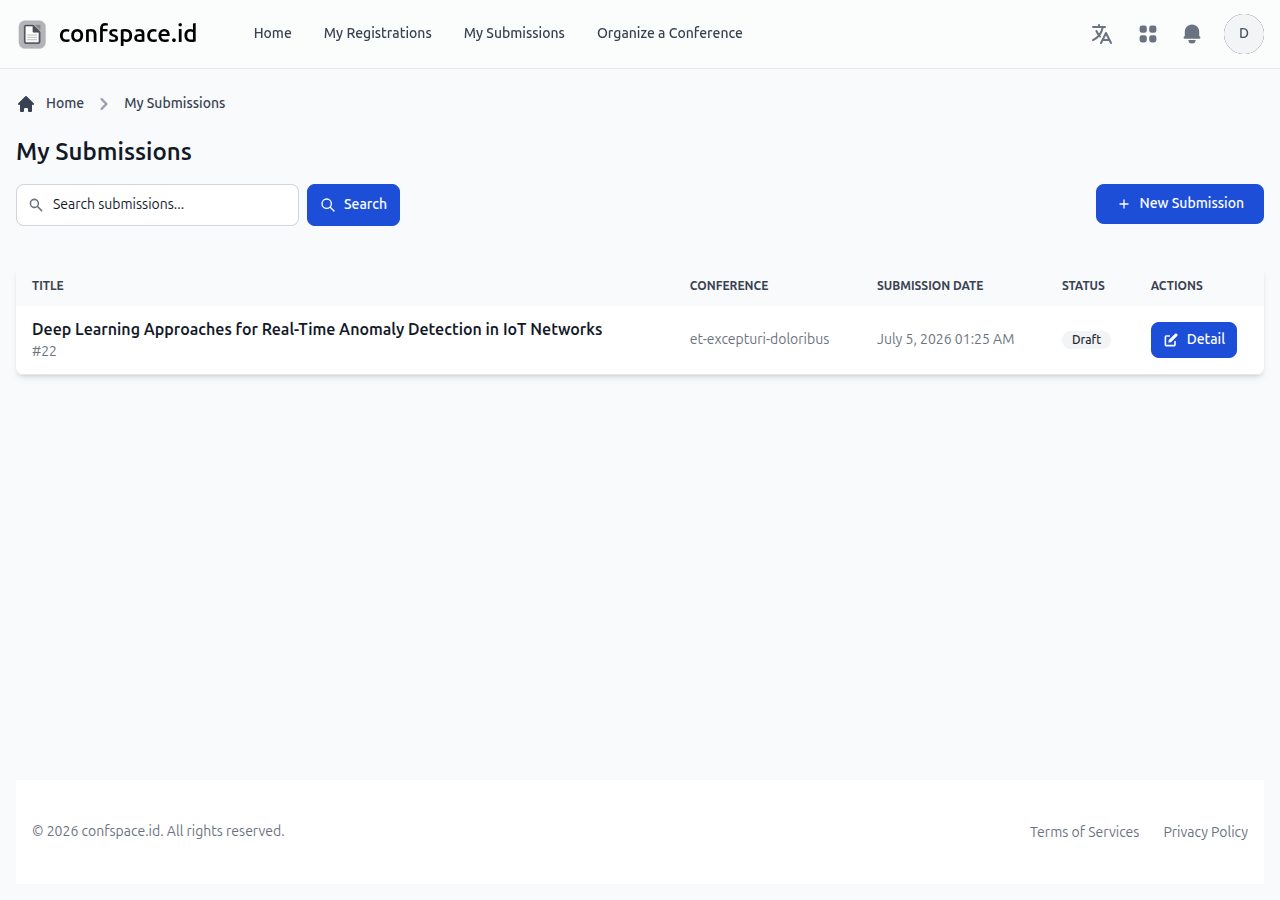Image resolution: width=1280 pixels, height=900 pixels.
Task: Click the Draft status badge
Action: point(1086,340)
